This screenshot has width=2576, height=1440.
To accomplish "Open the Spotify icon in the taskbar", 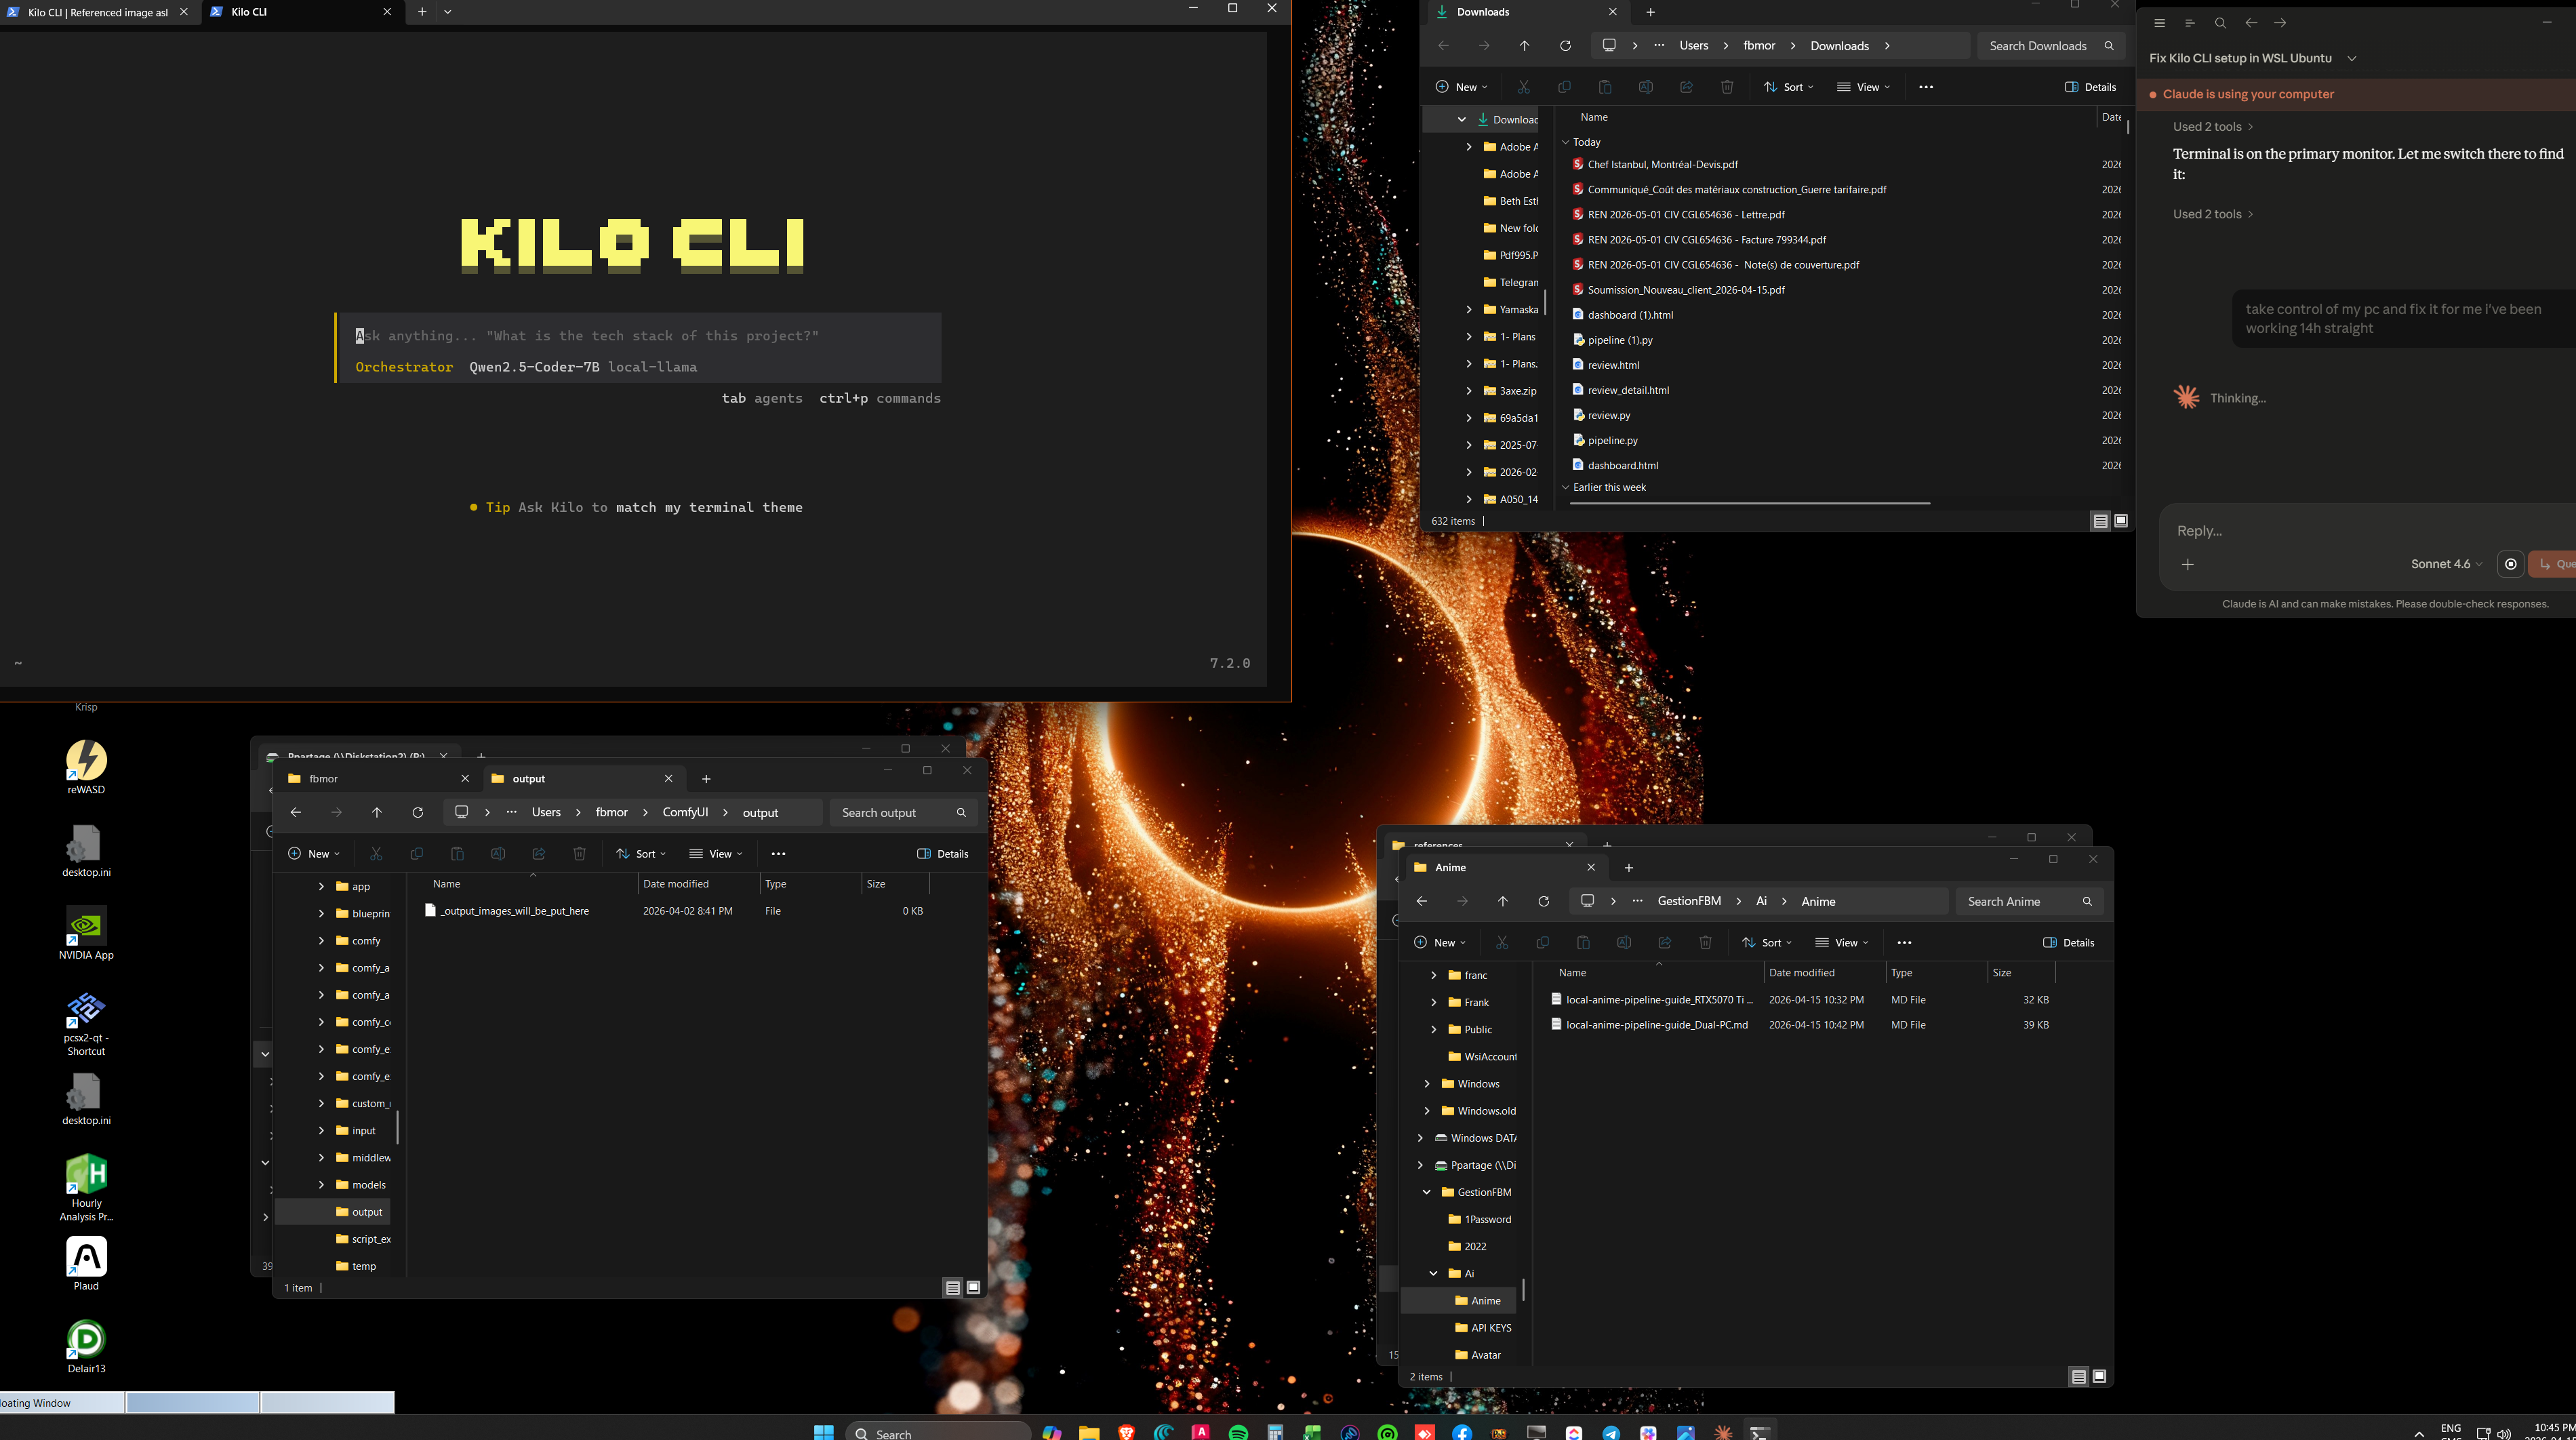I will click(x=1238, y=1432).
